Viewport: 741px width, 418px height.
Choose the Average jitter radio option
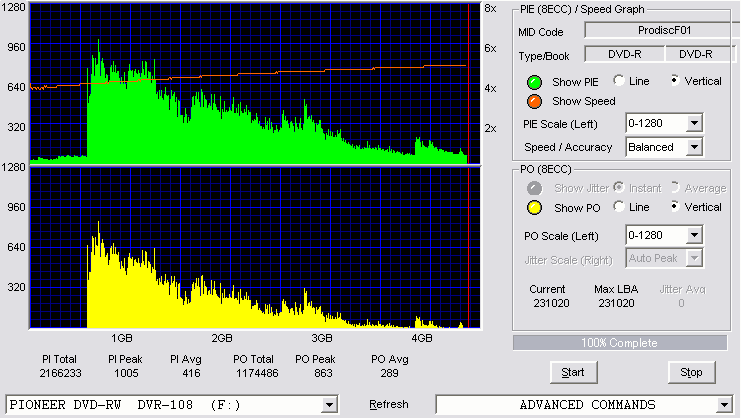coord(675,188)
